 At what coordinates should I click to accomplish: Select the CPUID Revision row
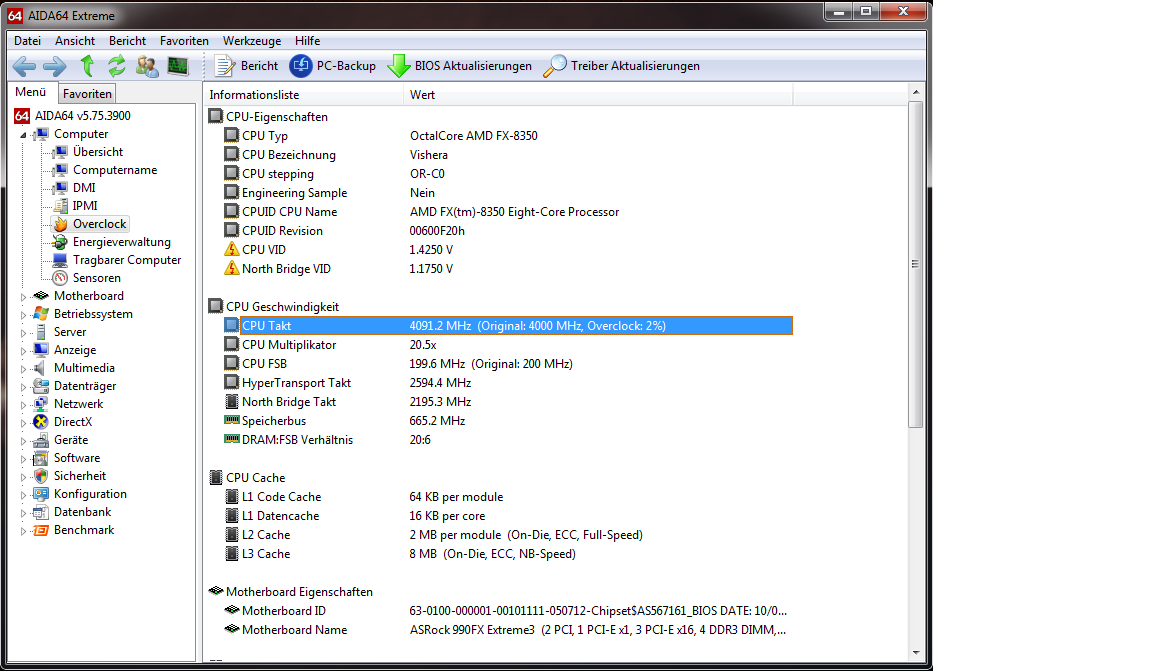tap(508, 231)
